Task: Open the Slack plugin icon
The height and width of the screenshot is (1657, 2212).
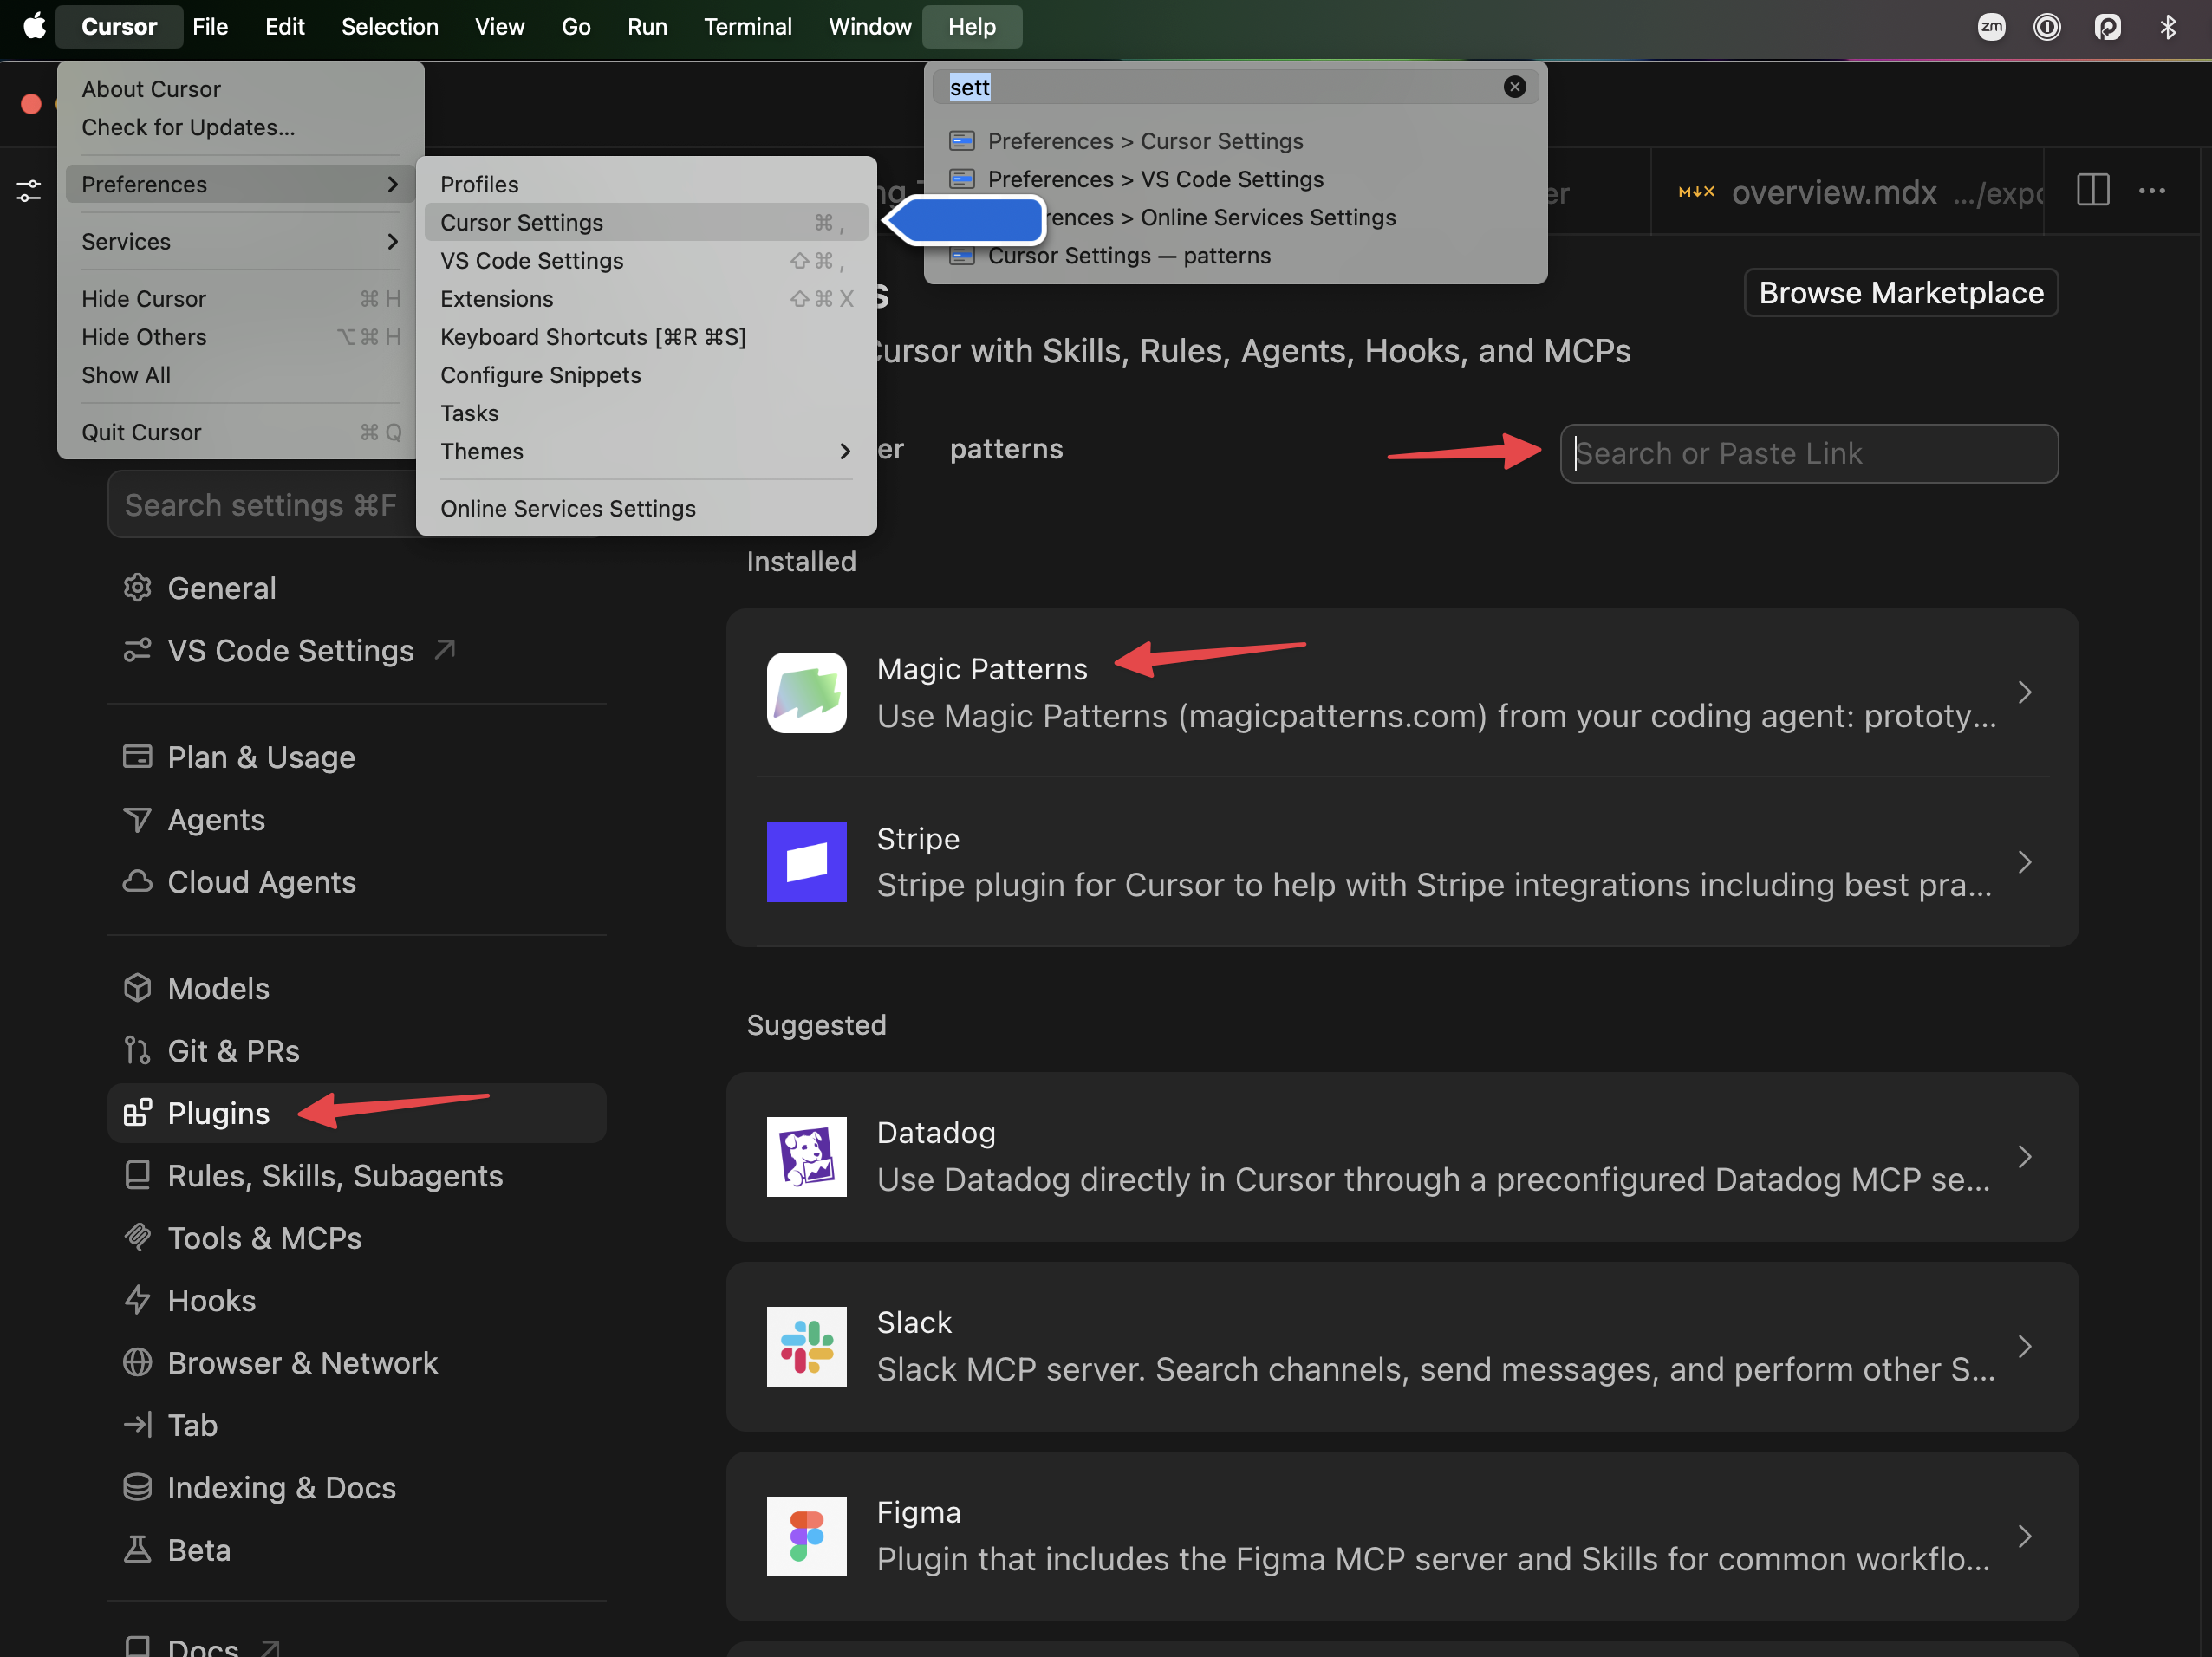Action: point(806,1346)
